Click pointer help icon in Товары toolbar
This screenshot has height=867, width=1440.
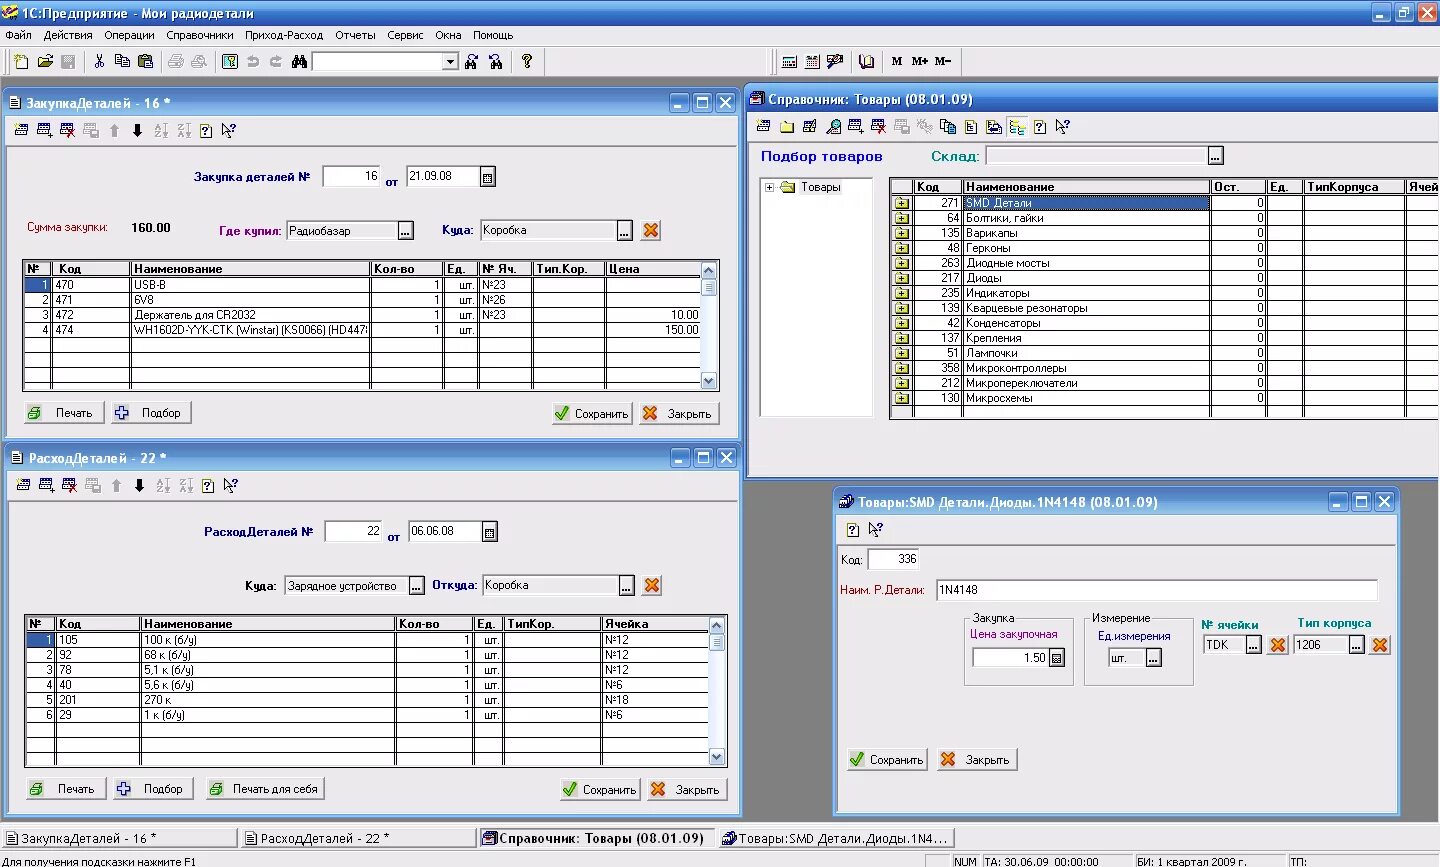tap(1063, 126)
